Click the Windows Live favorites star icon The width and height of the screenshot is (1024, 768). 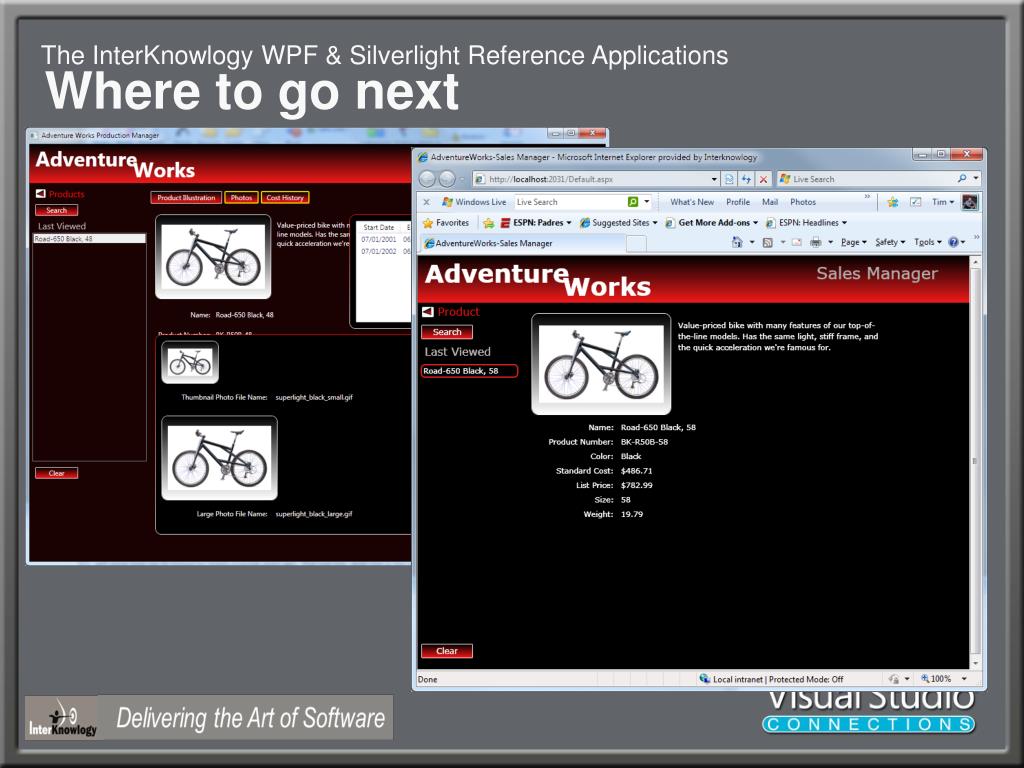click(893, 202)
